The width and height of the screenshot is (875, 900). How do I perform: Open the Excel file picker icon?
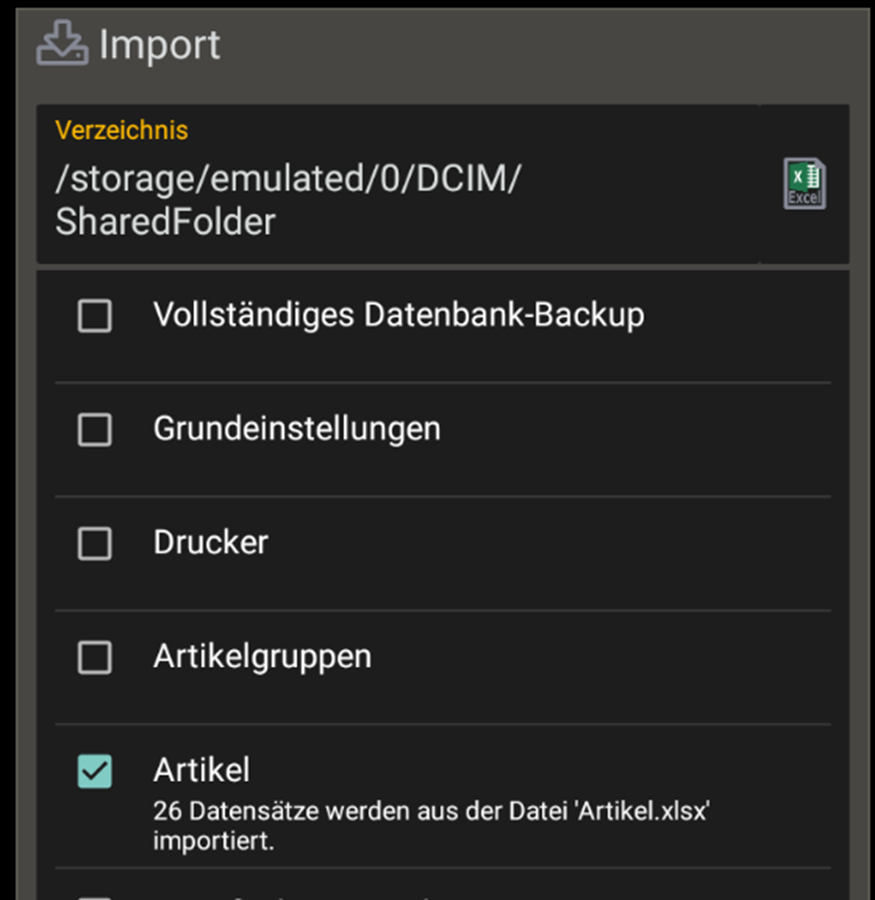804,184
